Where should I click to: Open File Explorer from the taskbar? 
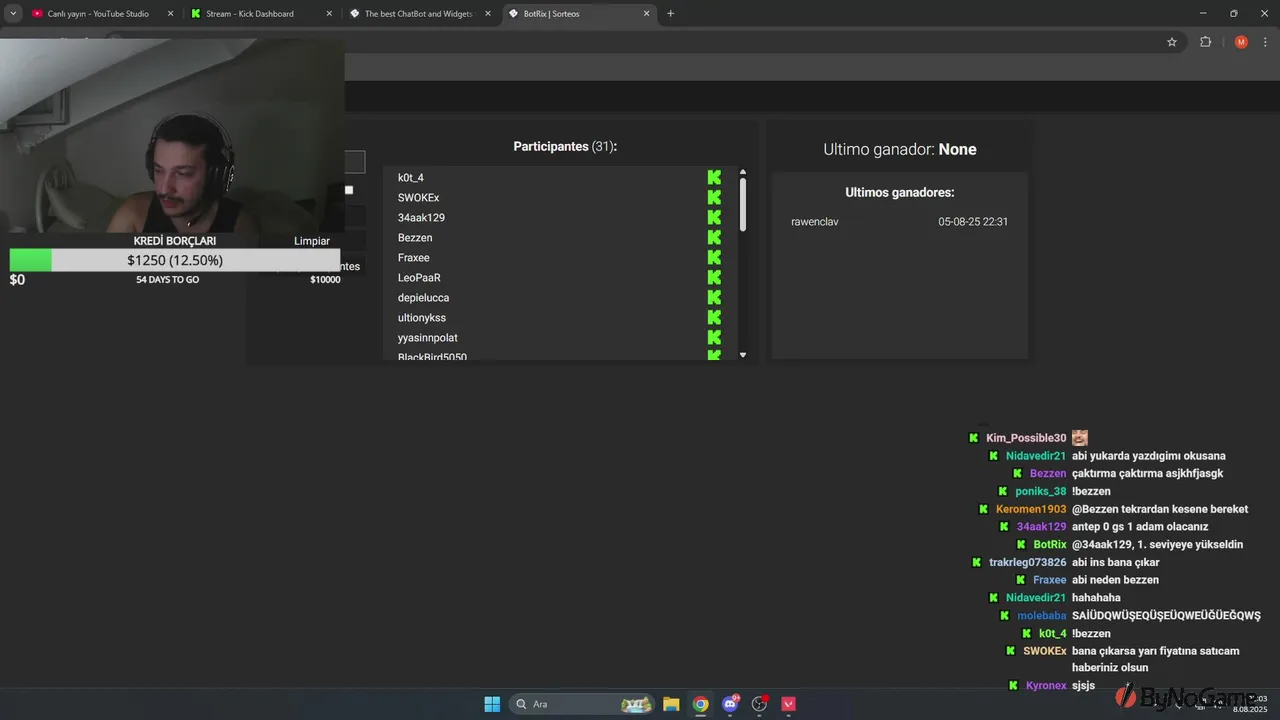click(671, 704)
